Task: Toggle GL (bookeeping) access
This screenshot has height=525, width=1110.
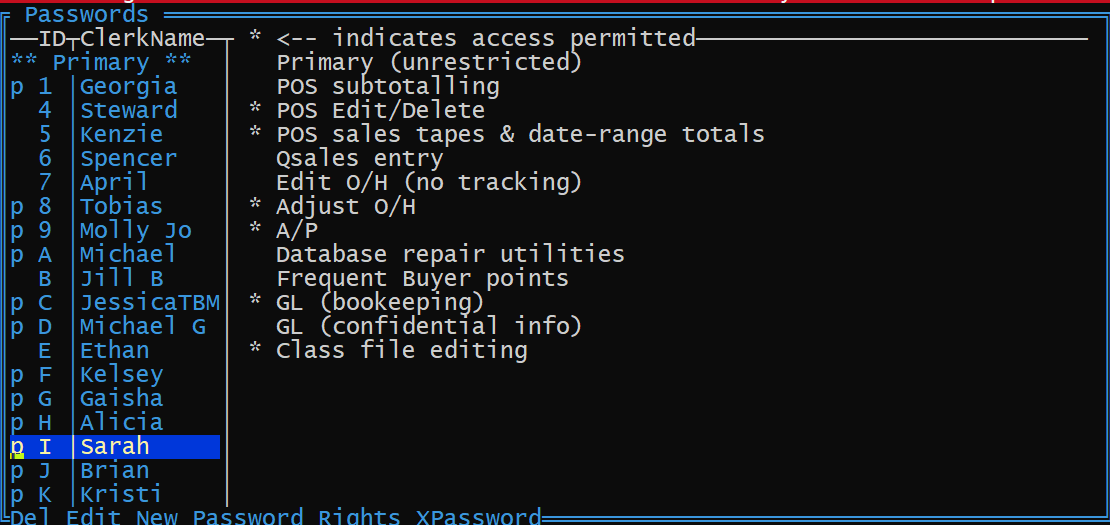Action: (380, 303)
